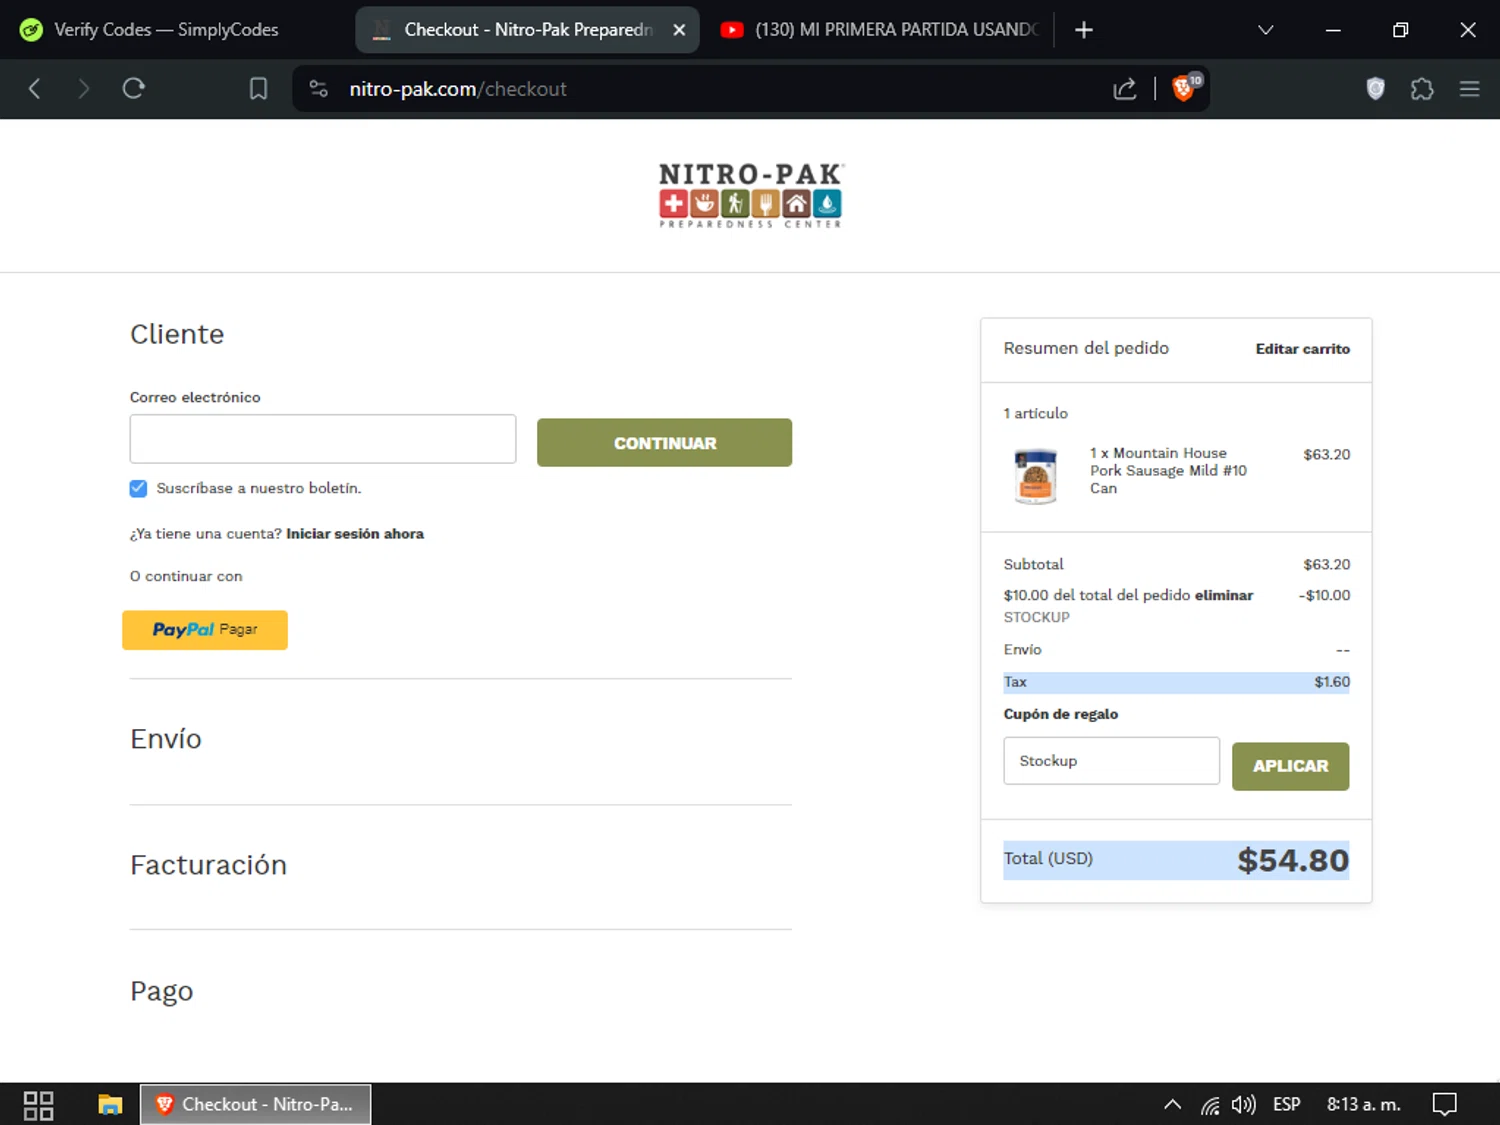Click the 1 artículo text
Viewport: 1500px width, 1125px height.
tap(1035, 413)
